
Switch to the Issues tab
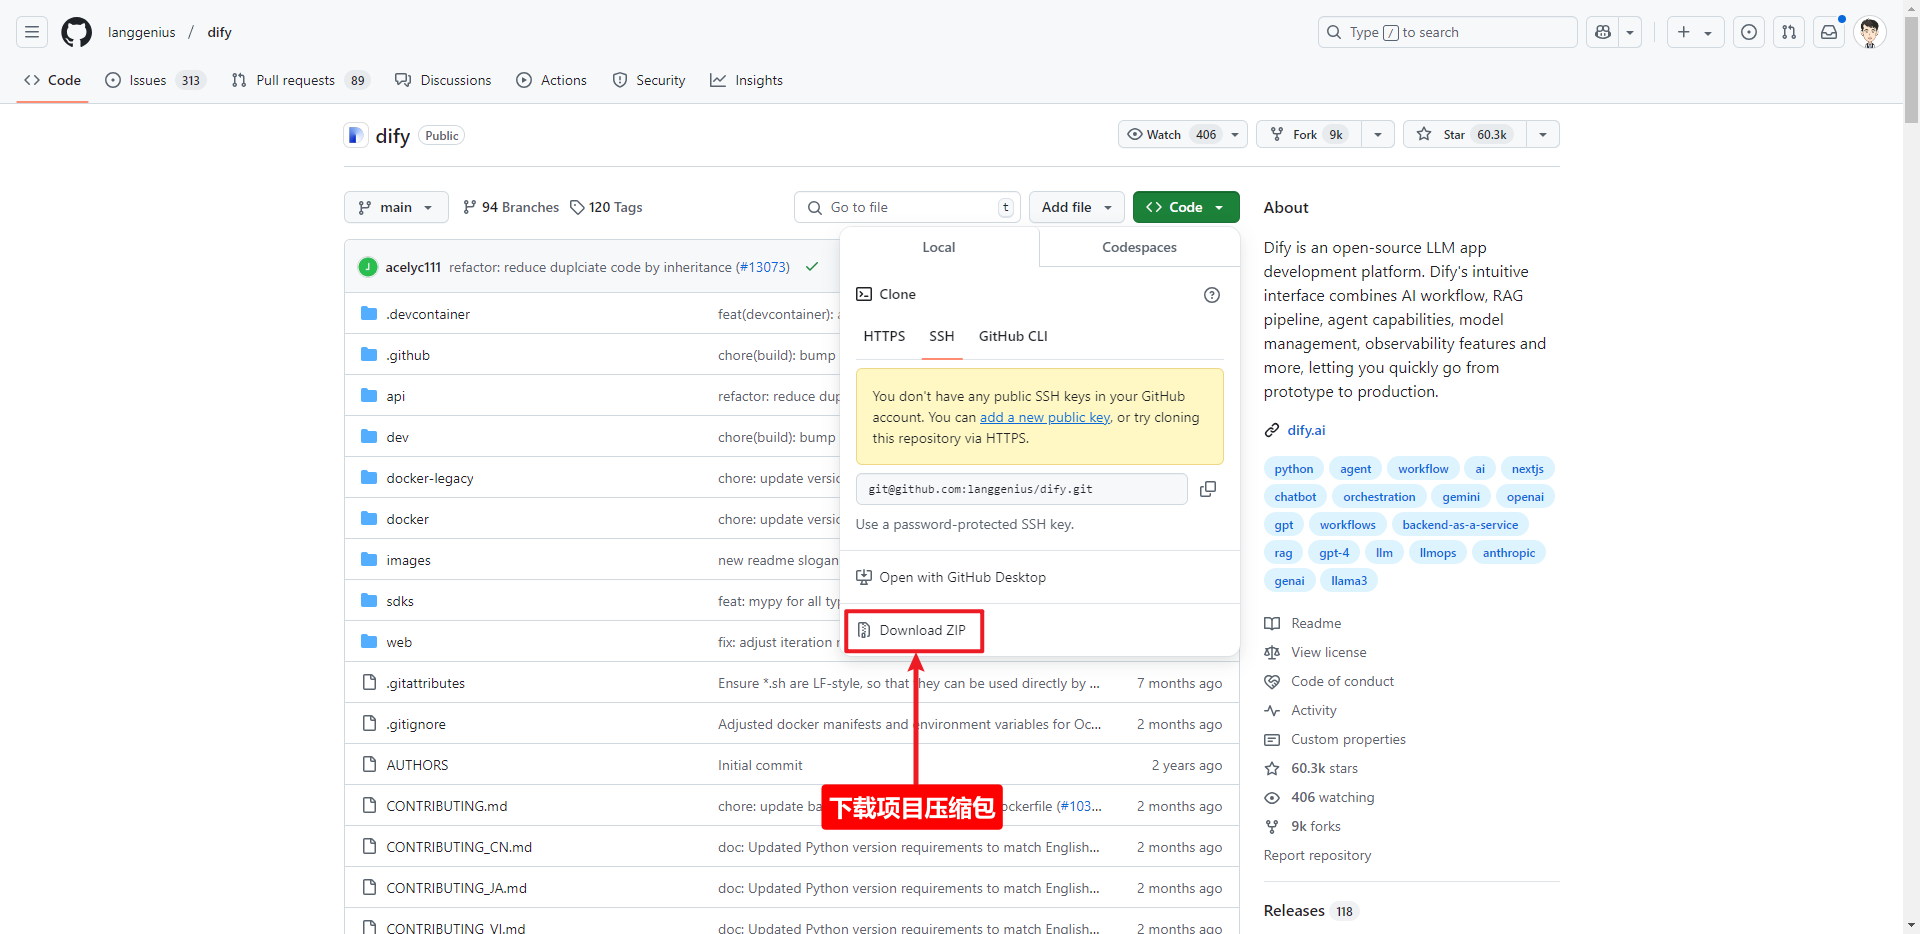pyautogui.click(x=155, y=80)
